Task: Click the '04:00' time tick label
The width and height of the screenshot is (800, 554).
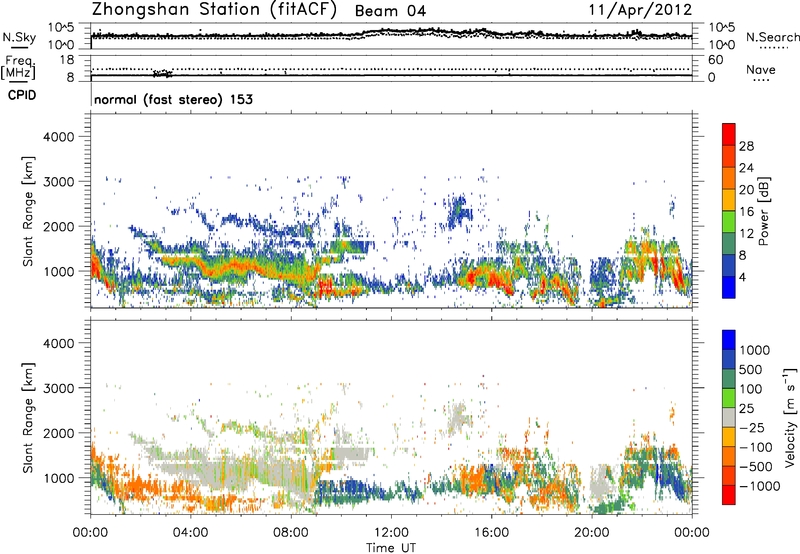Action: [x=191, y=533]
